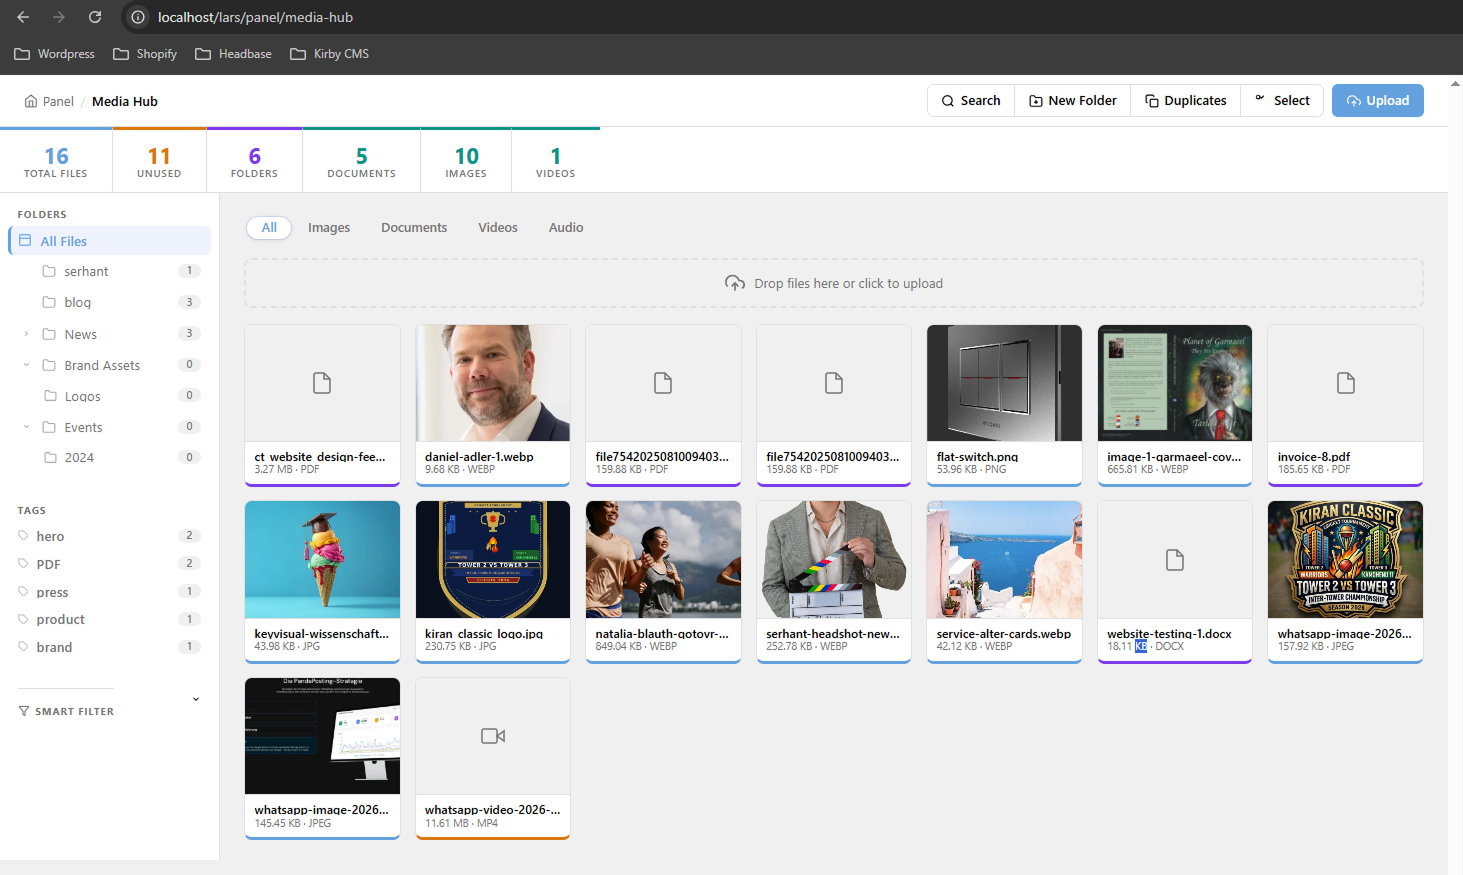Screen dimensions: 1463x875
Task: Open the Duplicates finder
Action: click(1186, 101)
